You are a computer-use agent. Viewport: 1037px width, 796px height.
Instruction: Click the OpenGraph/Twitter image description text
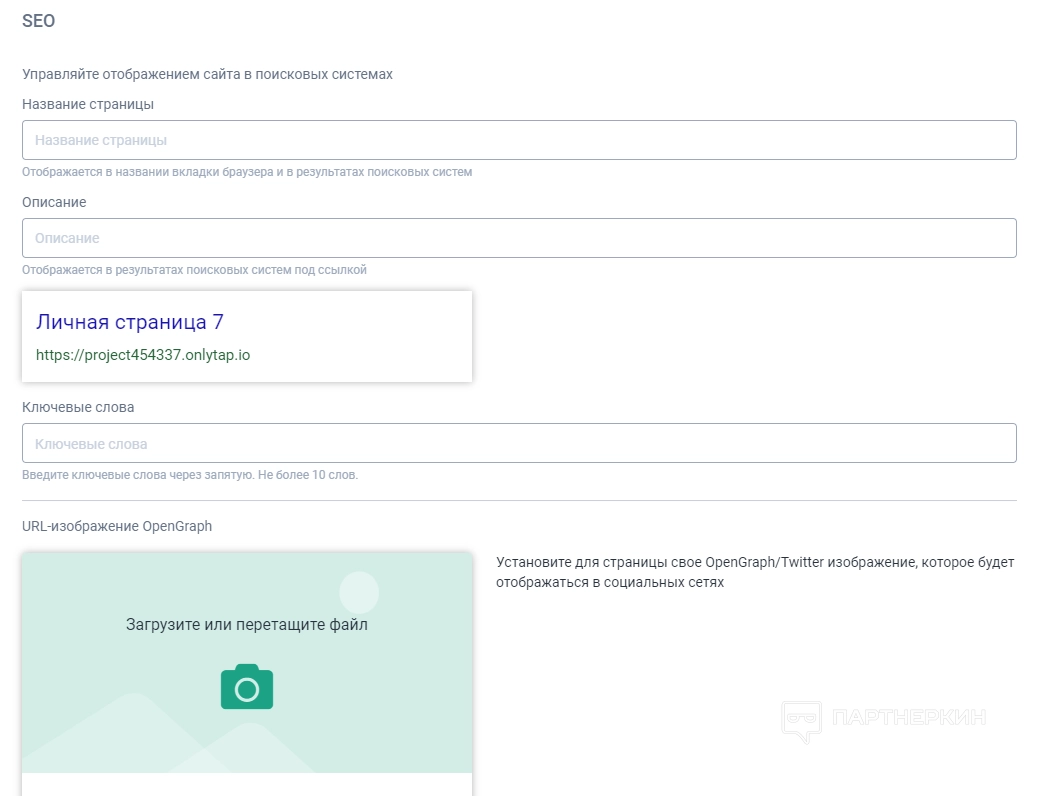(x=755, y=572)
